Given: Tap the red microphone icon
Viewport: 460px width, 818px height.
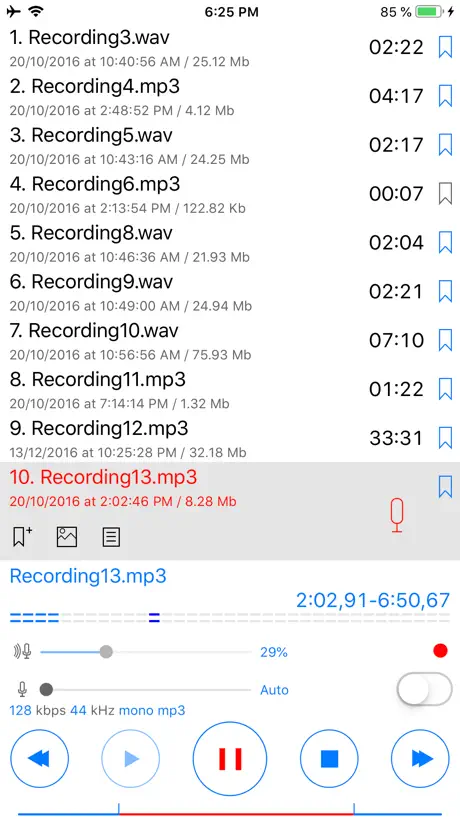Looking at the screenshot, I should (x=397, y=515).
